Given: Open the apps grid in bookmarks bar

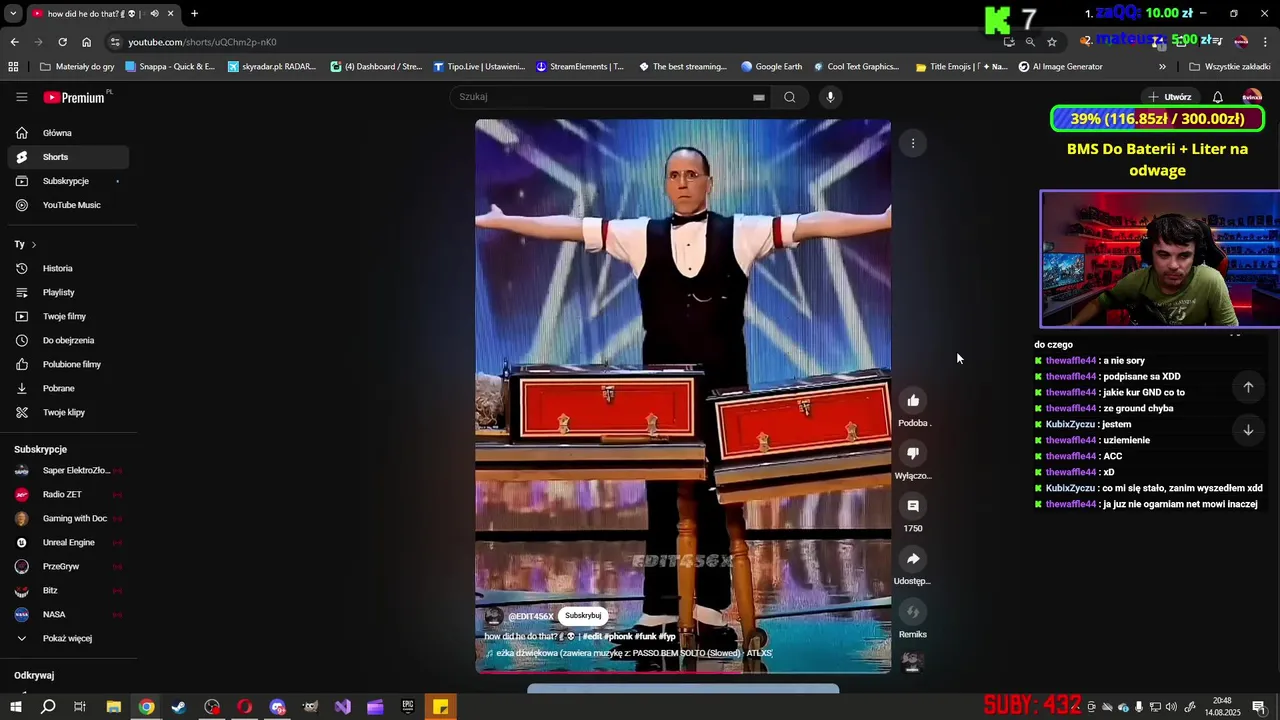Looking at the screenshot, I should coord(13,67).
